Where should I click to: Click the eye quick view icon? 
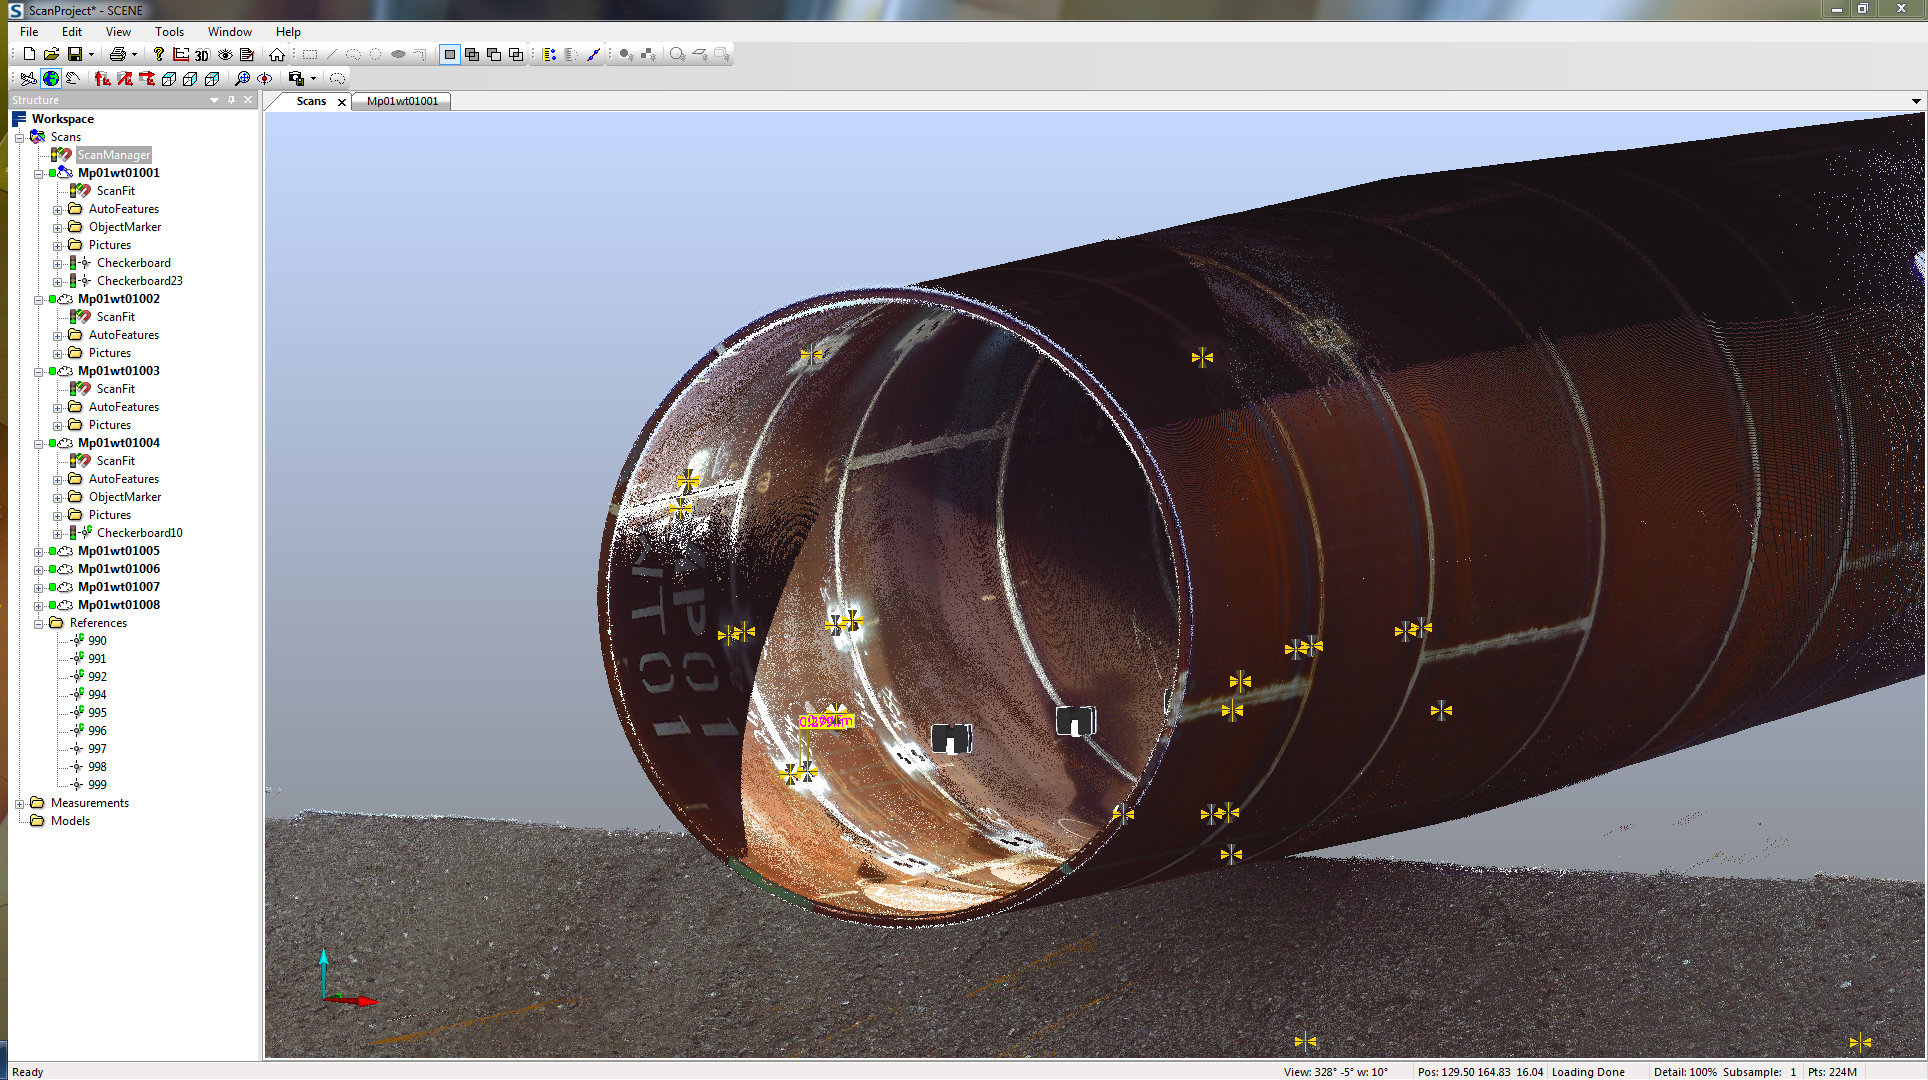(x=225, y=54)
